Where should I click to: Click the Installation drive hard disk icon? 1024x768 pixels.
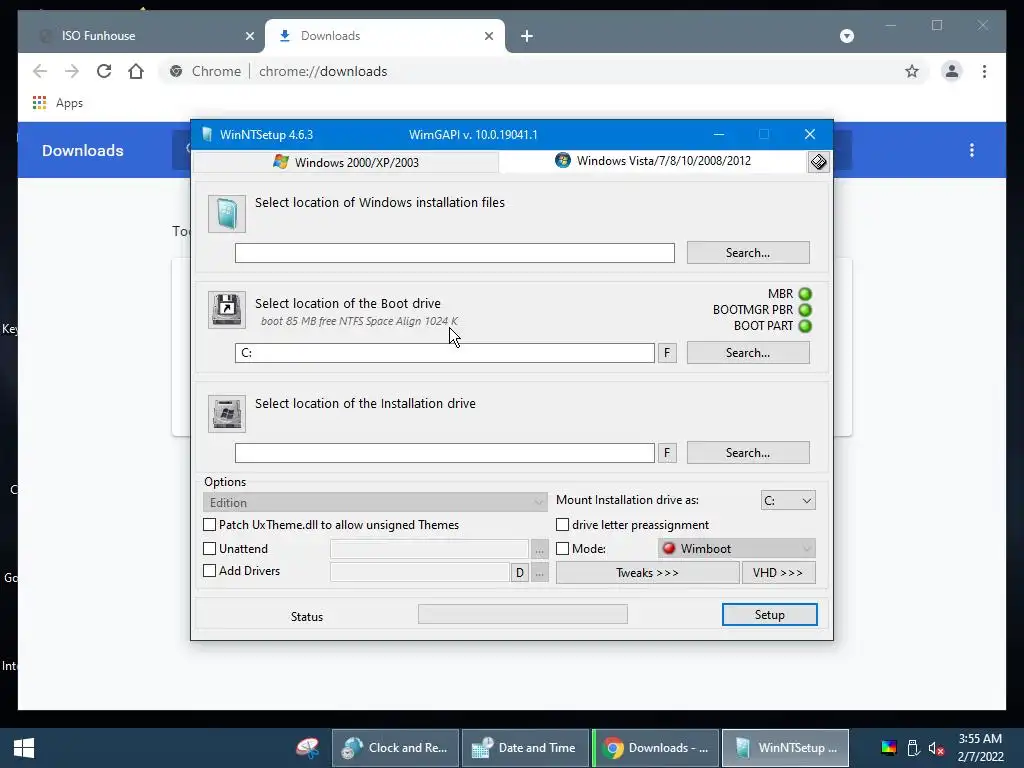[227, 413]
